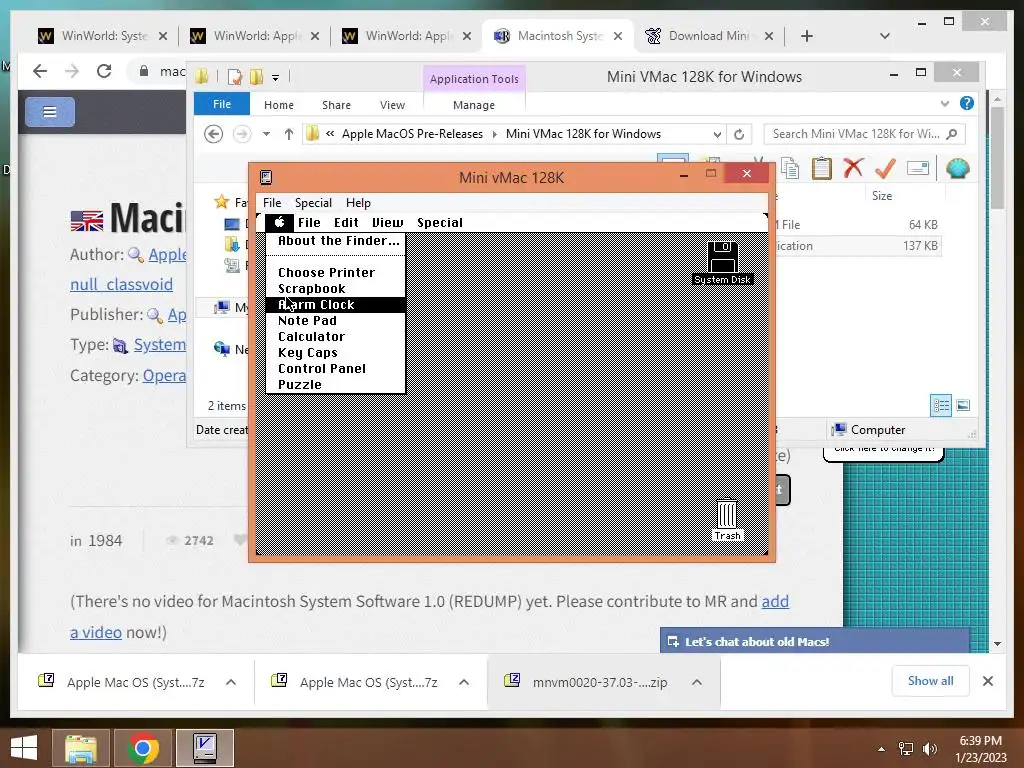Open Chrome from the taskbar
The height and width of the screenshot is (768, 1024).
click(x=143, y=748)
